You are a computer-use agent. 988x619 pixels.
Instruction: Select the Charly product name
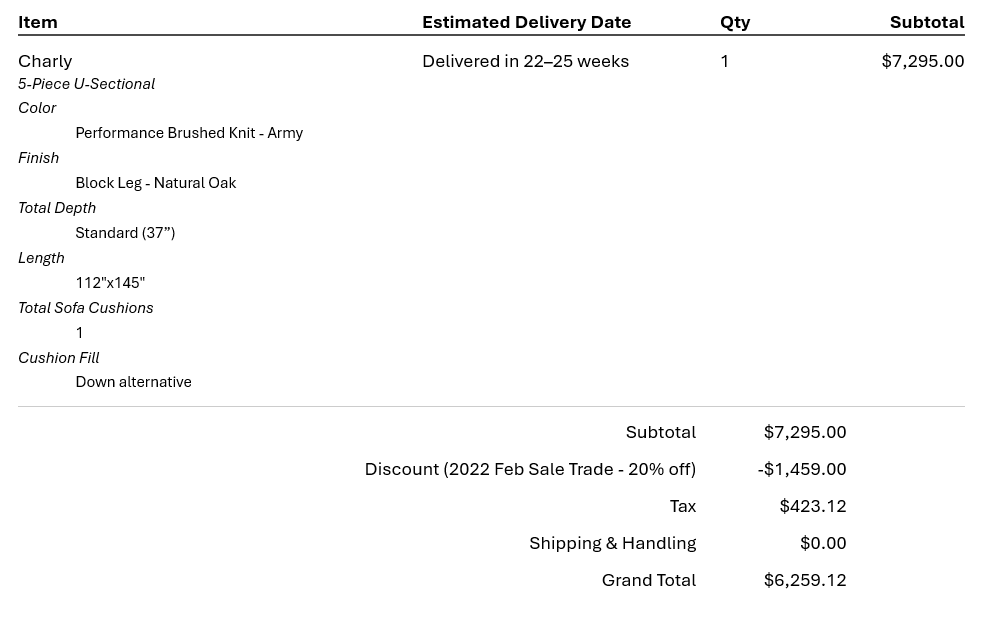[45, 61]
